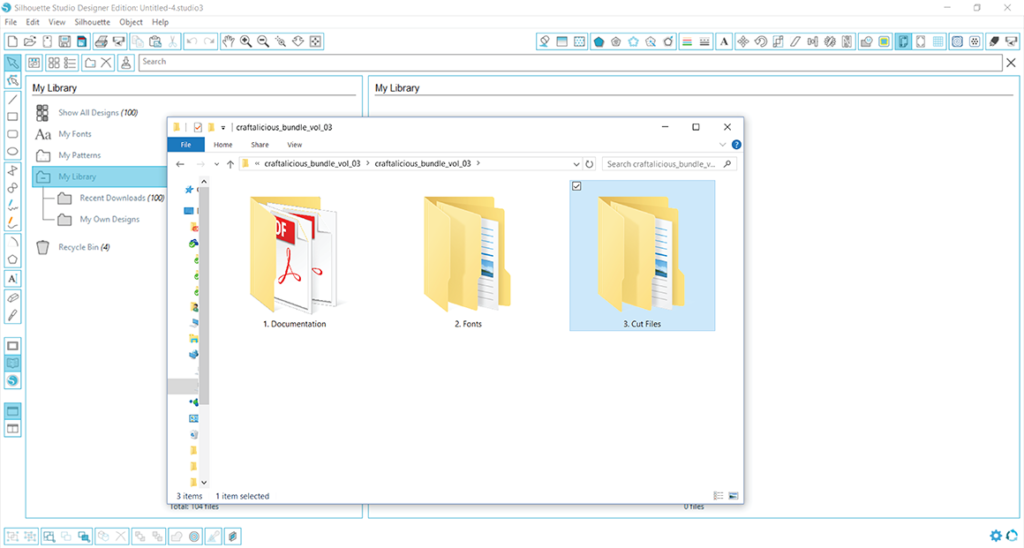
Task: Select the Knife tool
Action: tap(12, 315)
